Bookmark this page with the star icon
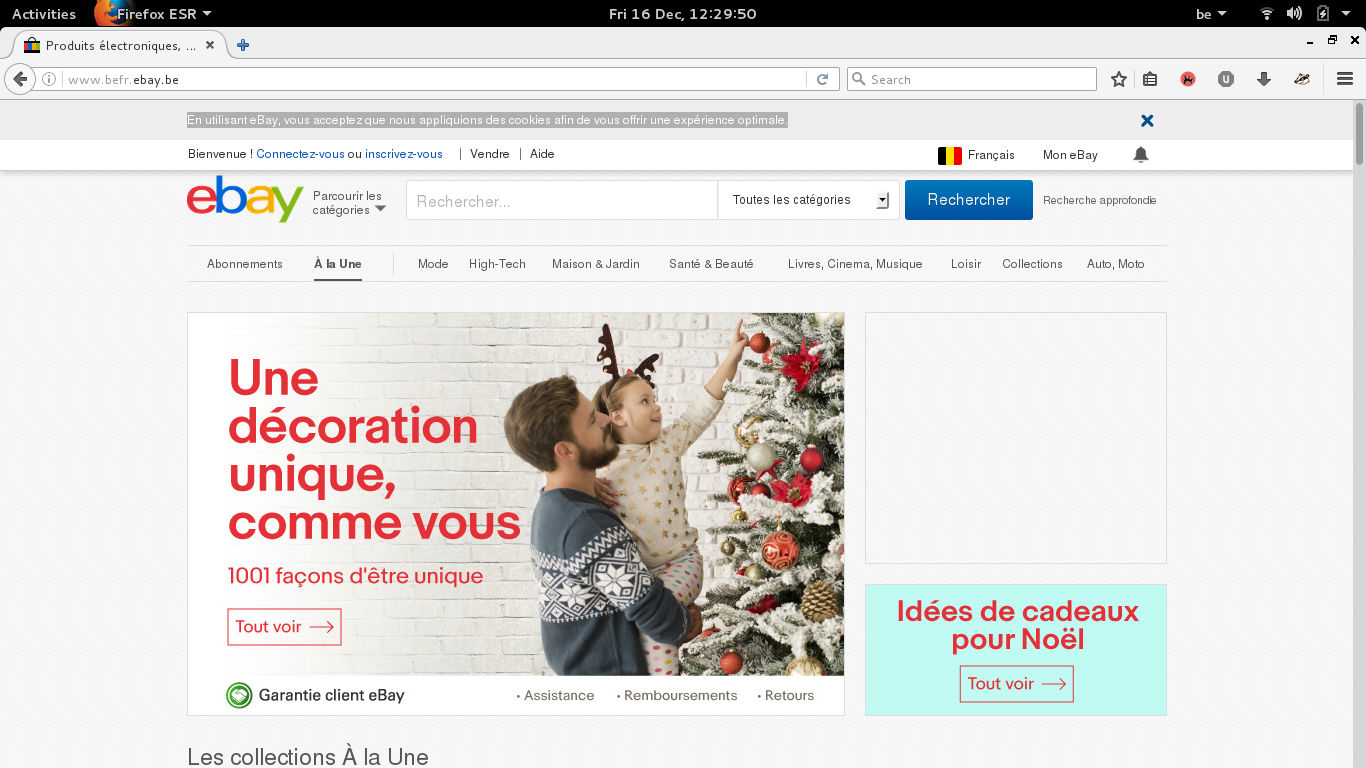1366x768 pixels. 1118,78
